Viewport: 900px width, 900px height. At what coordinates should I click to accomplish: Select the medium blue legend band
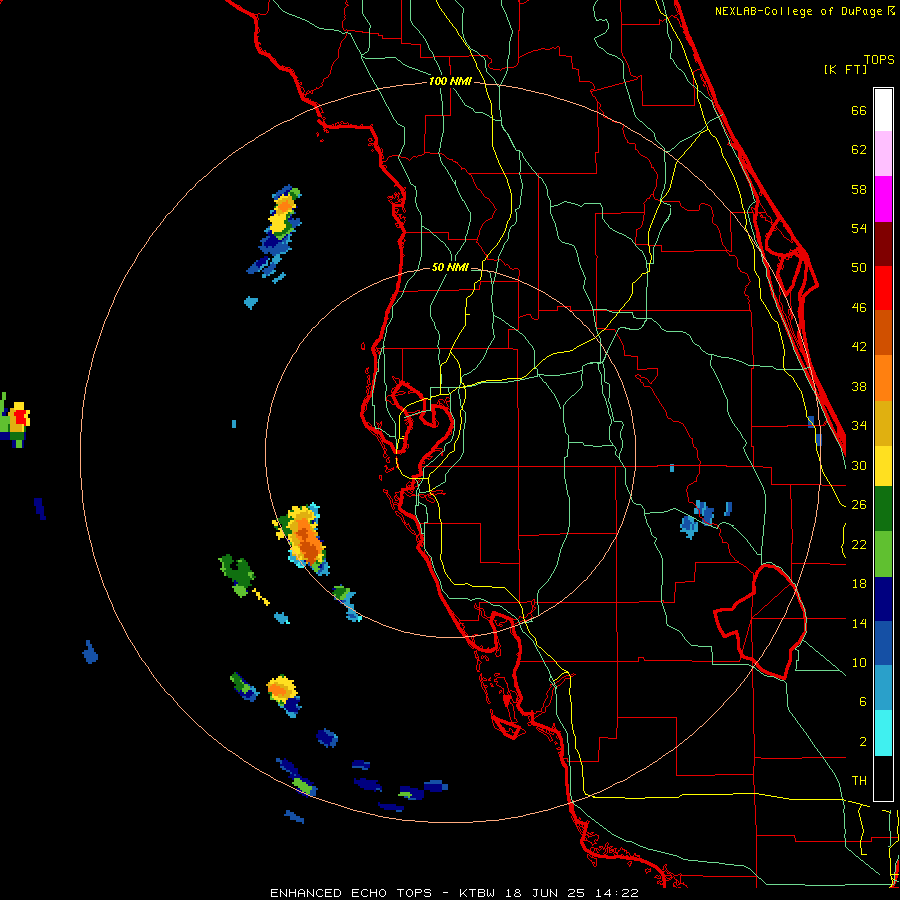tap(883, 643)
